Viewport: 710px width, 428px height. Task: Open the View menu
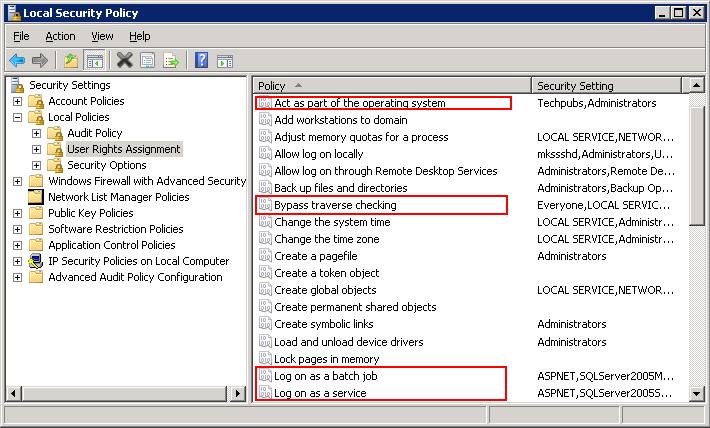(x=102, y=36)
